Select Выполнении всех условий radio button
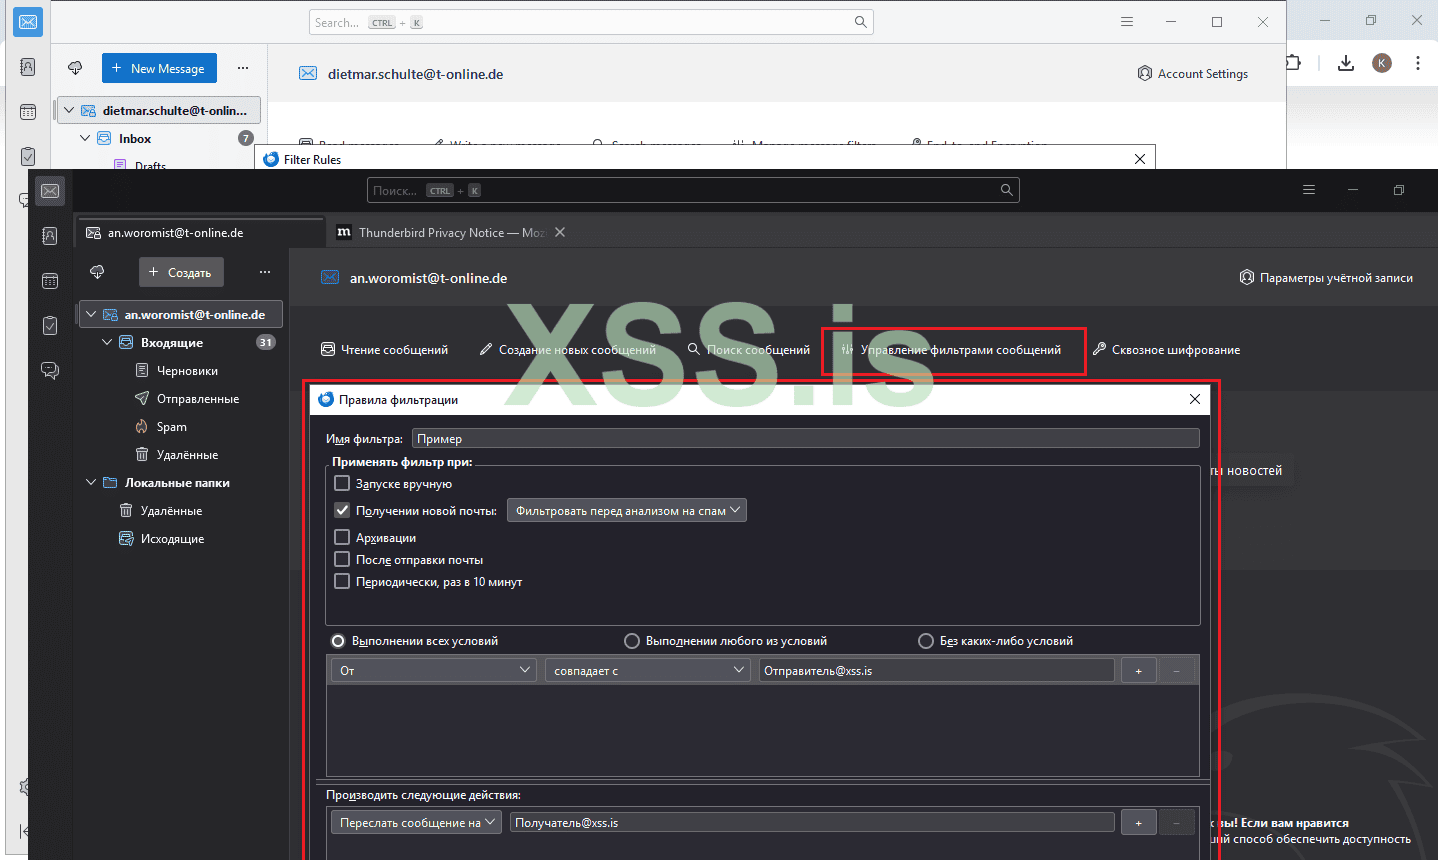The width and height of the screenshot is (1438, 860). point(338,641)
